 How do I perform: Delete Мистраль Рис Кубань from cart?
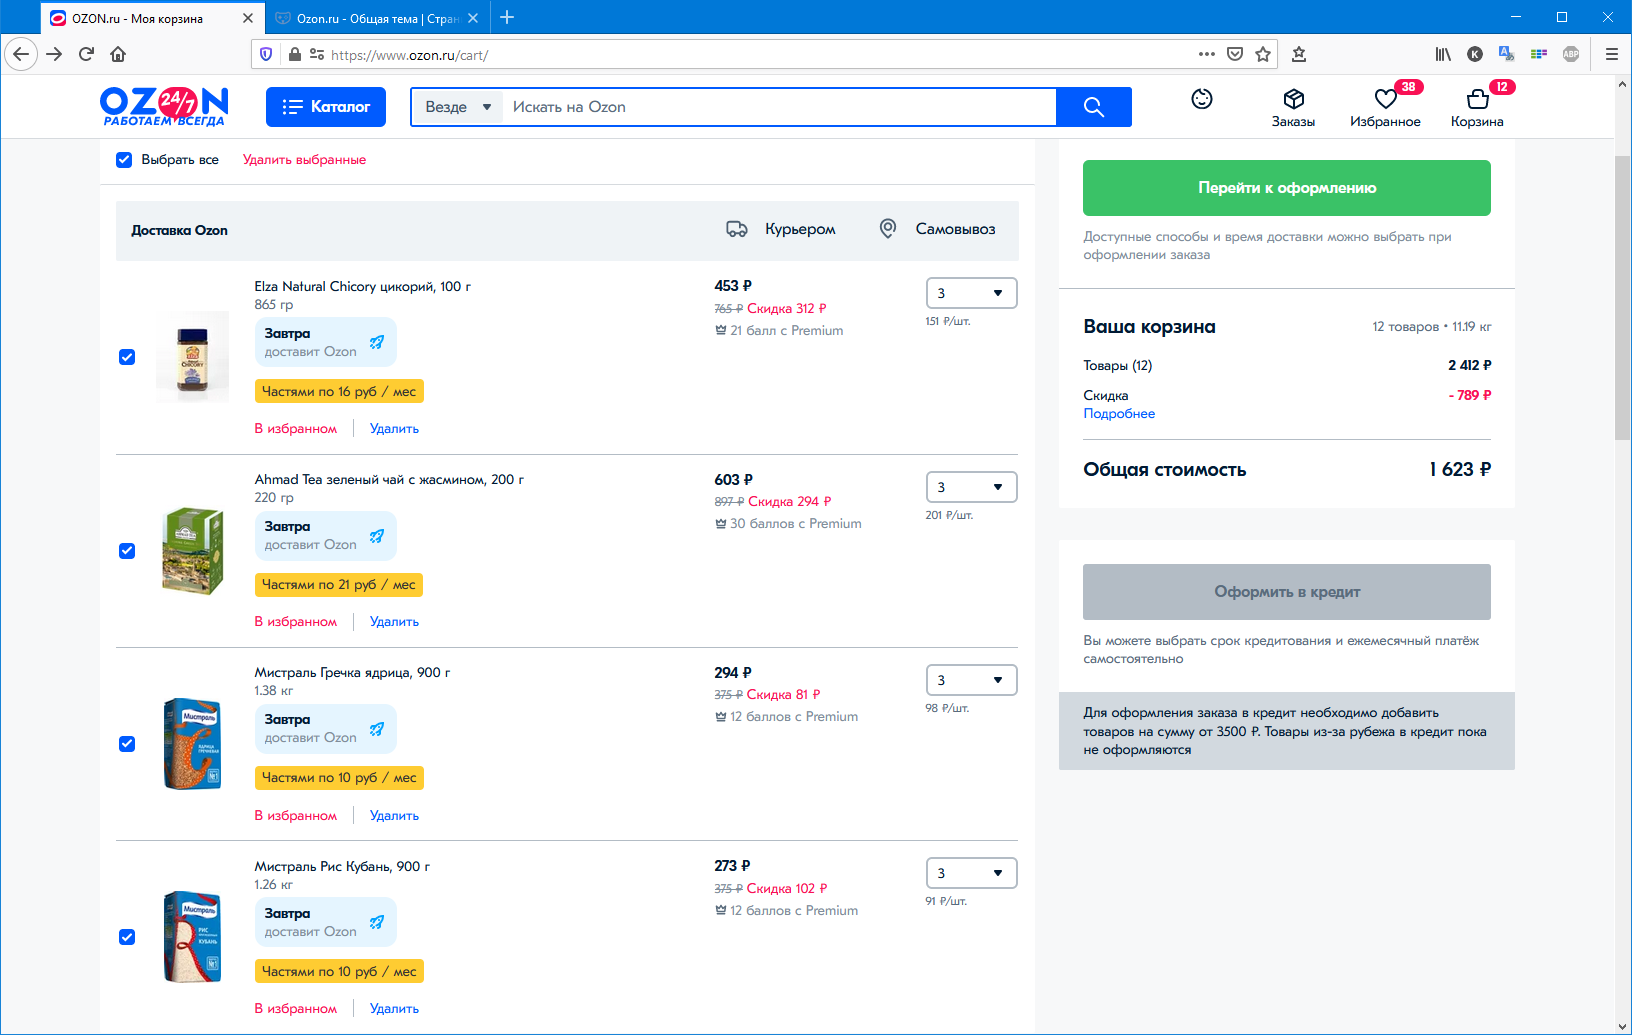pos(394,1009)
